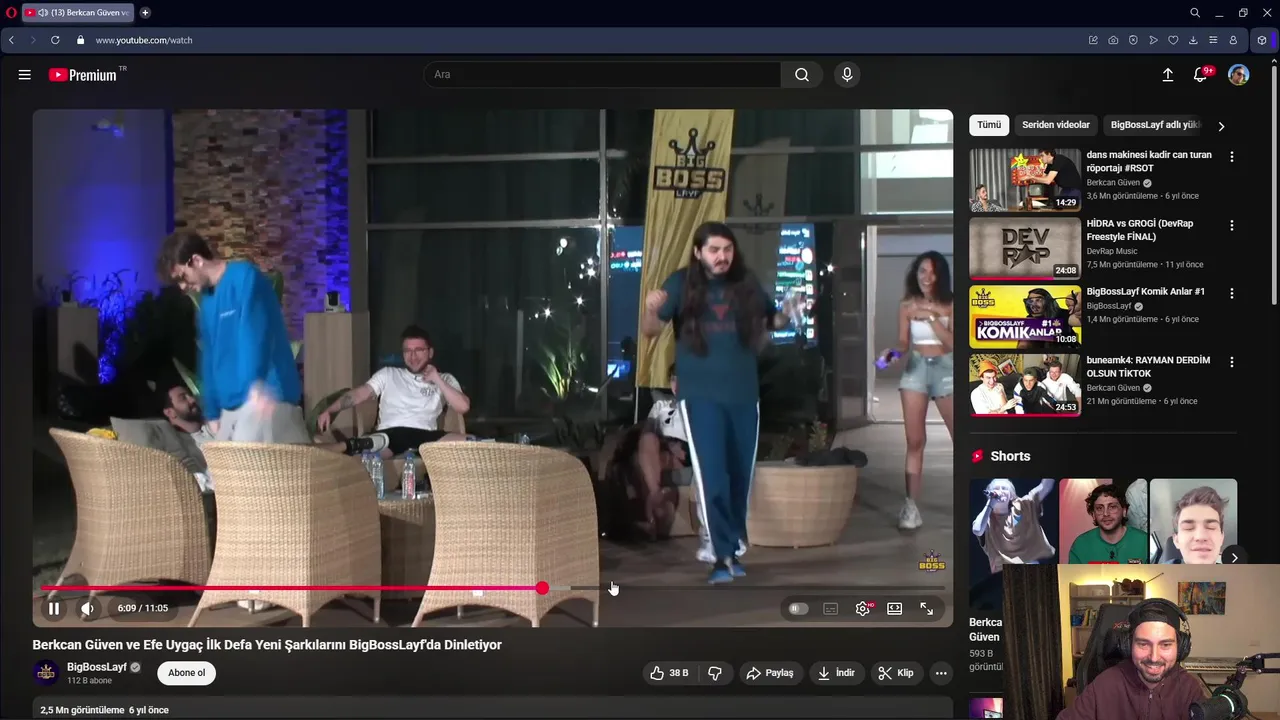Image resolution: width=1280 pixels, height=720 pixels.
Task: Create a clip with Klip button
Action: click(896, 673)
